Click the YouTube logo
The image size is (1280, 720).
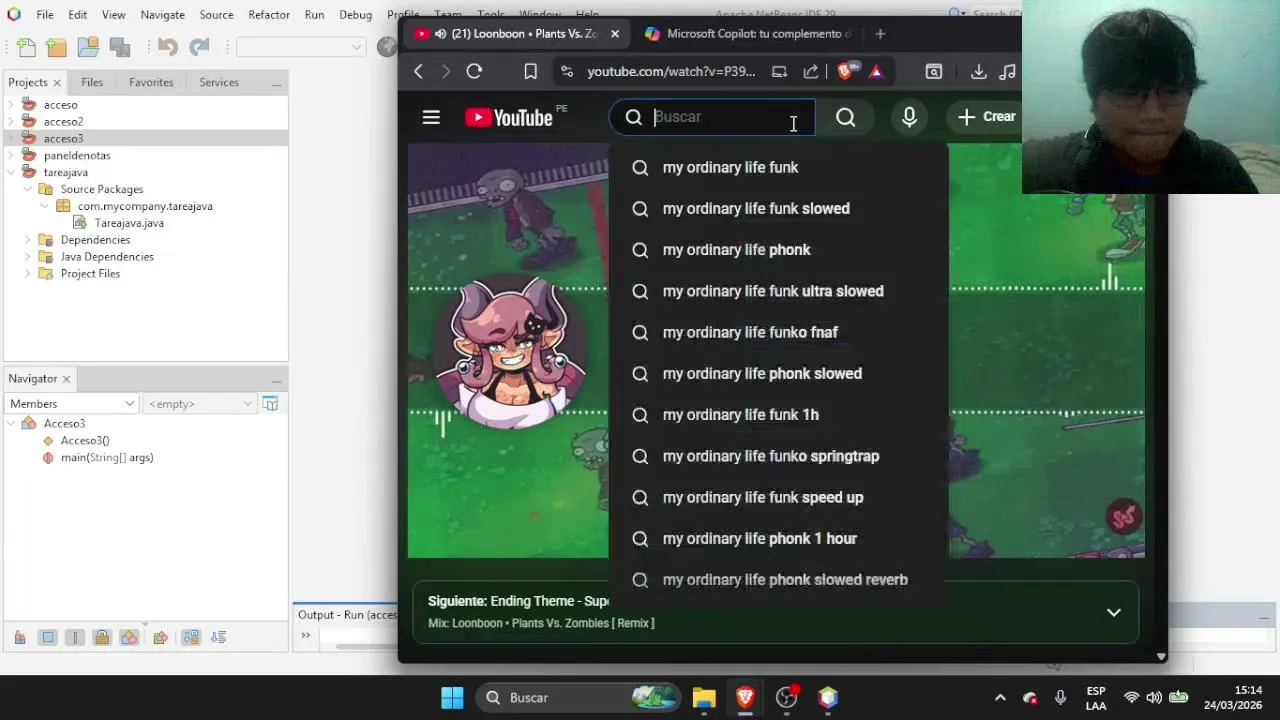pos(509,118)
